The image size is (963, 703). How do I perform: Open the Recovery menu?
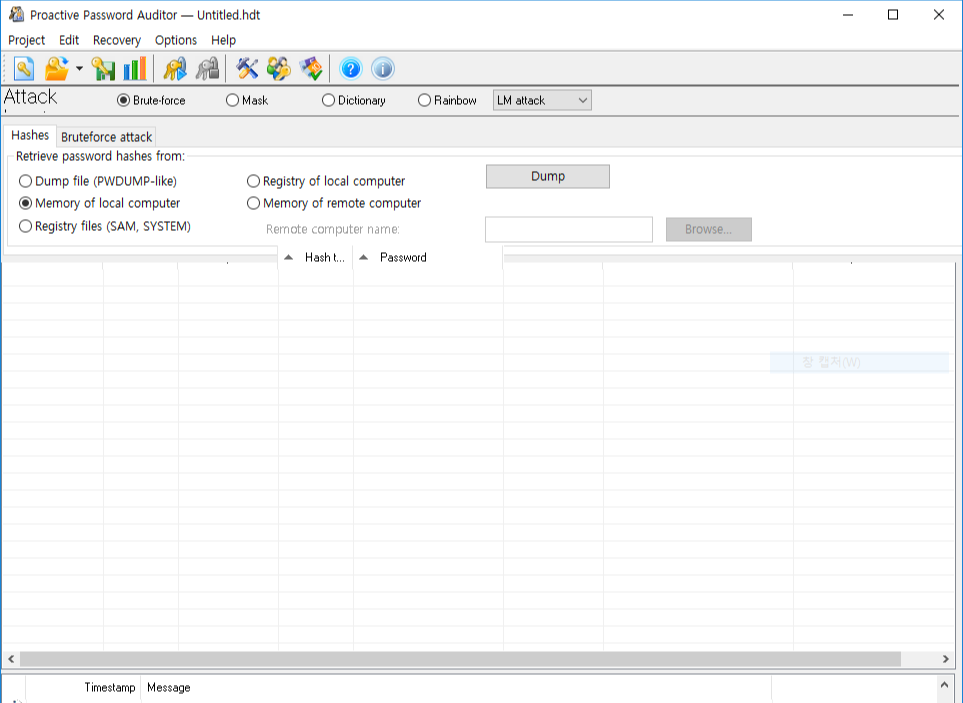tap(117, 40)
